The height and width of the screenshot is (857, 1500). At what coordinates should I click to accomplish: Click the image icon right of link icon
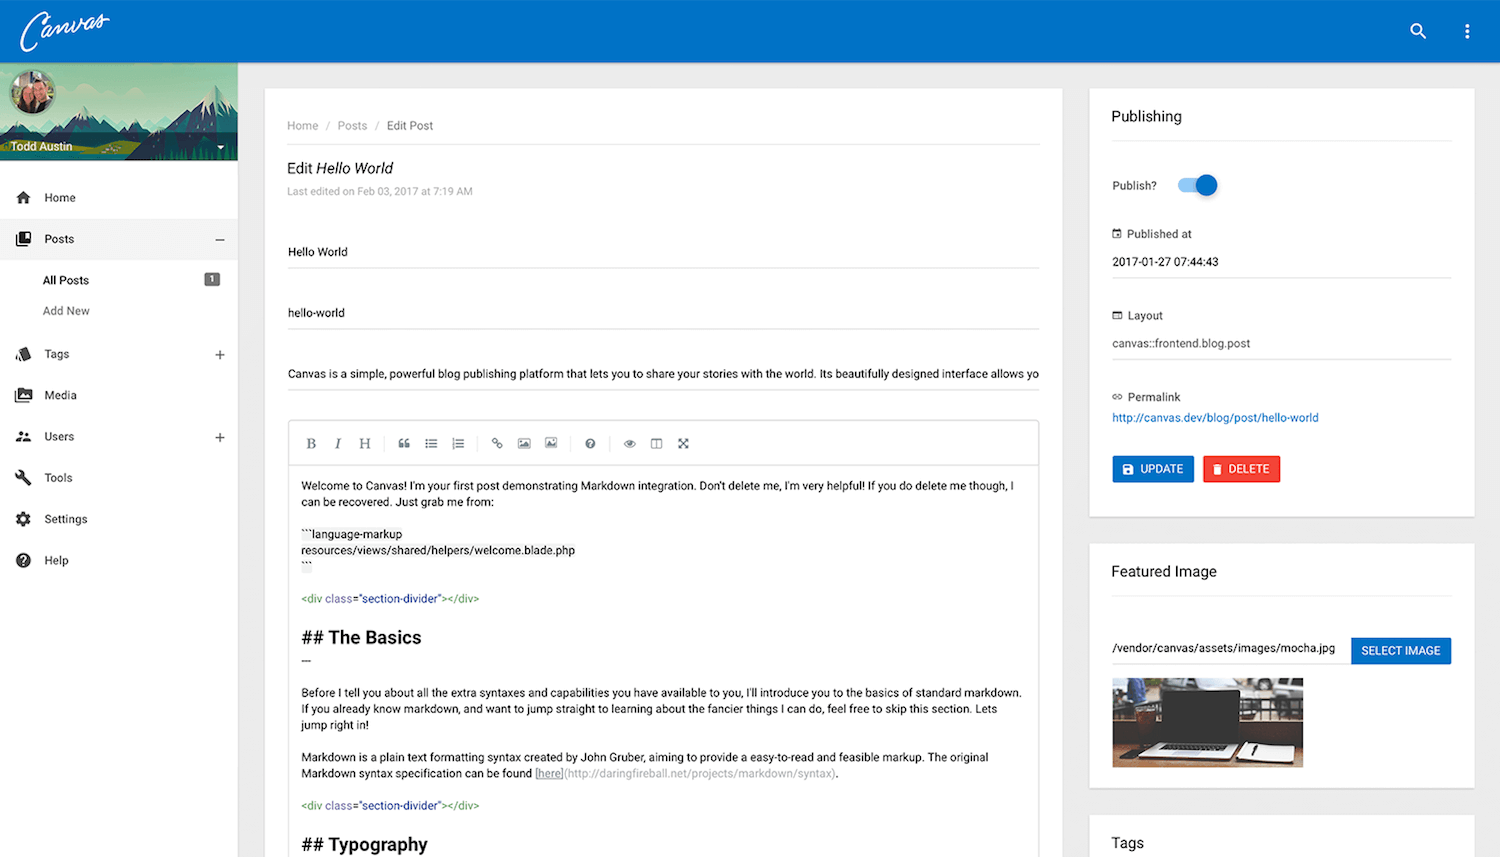[524, 443]
